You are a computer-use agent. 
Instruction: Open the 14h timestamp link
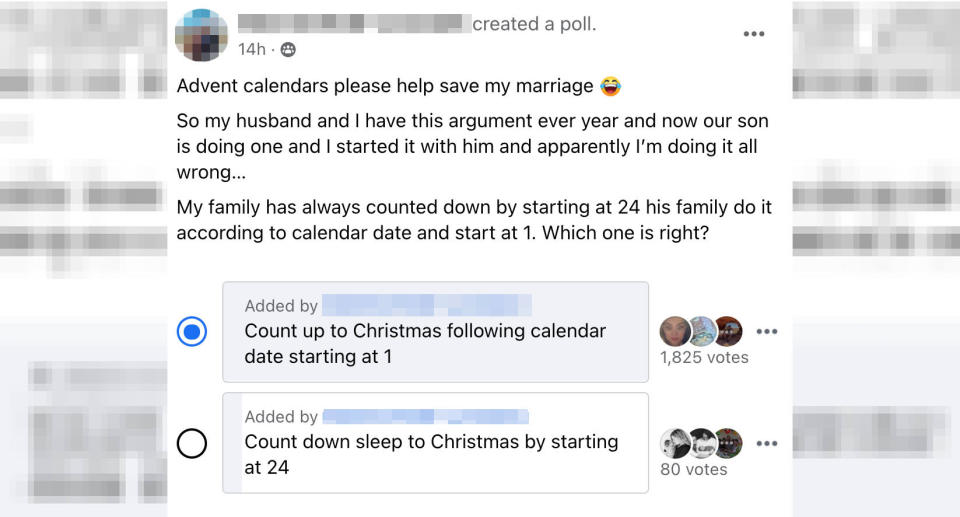tap(251, 49)
